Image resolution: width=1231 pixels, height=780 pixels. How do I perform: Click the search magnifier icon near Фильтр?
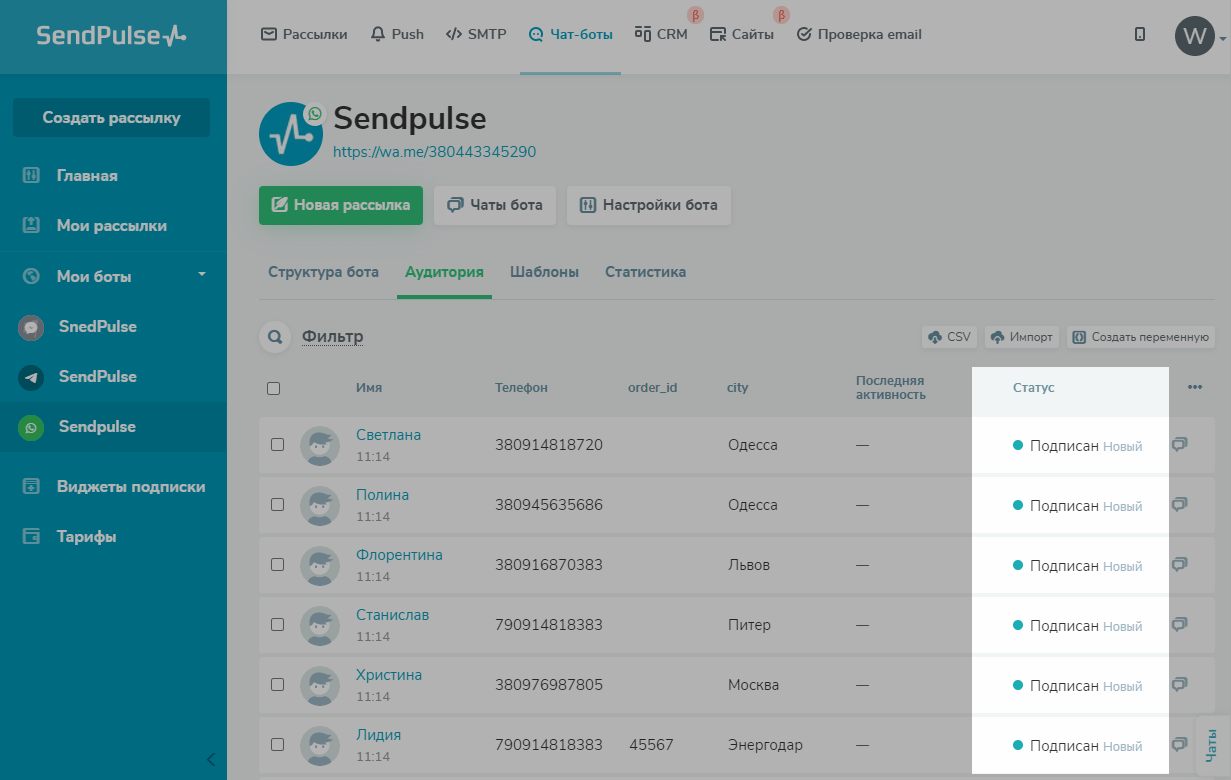coord(276,337)
